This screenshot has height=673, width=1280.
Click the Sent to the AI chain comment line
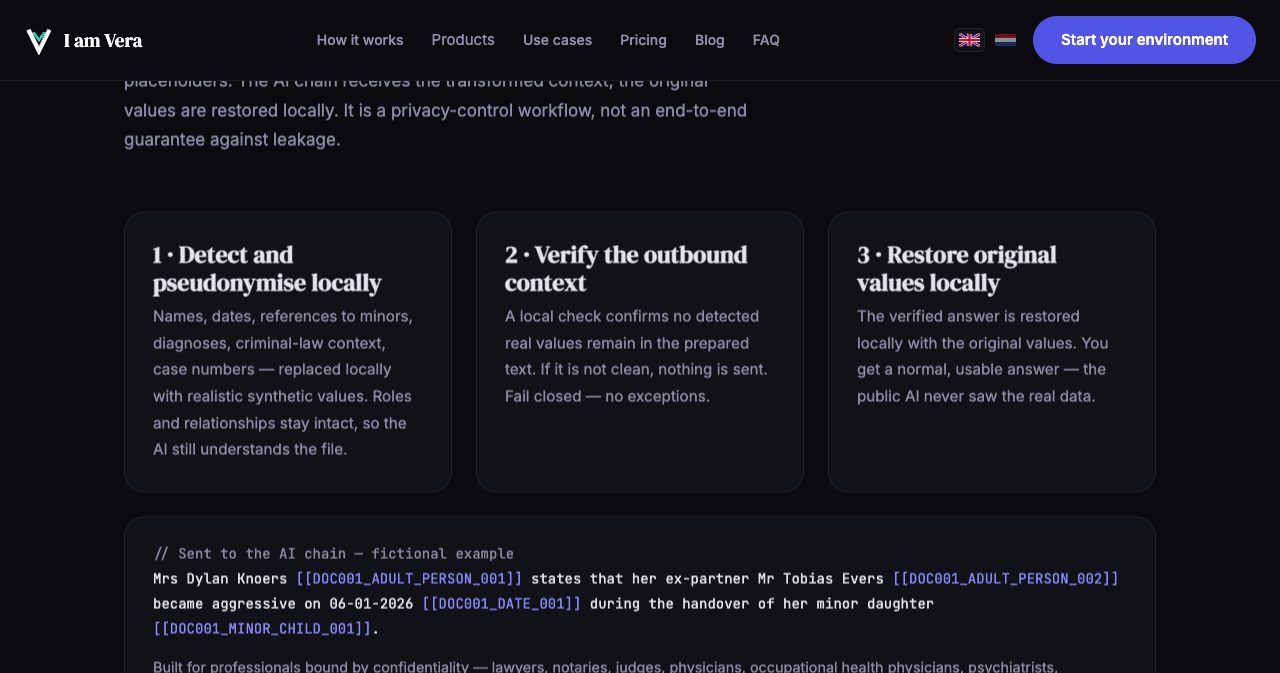[334, 554]
